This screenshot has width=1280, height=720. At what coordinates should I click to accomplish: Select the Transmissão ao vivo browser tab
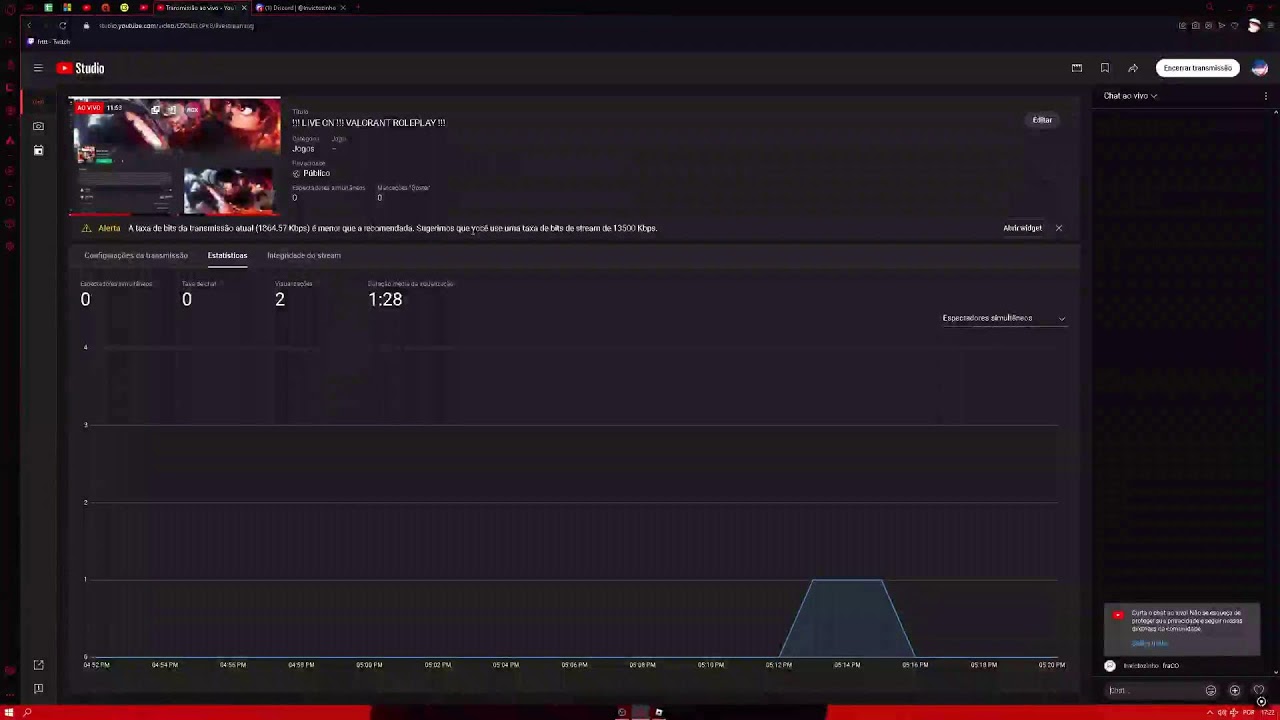tap(200, 7)
